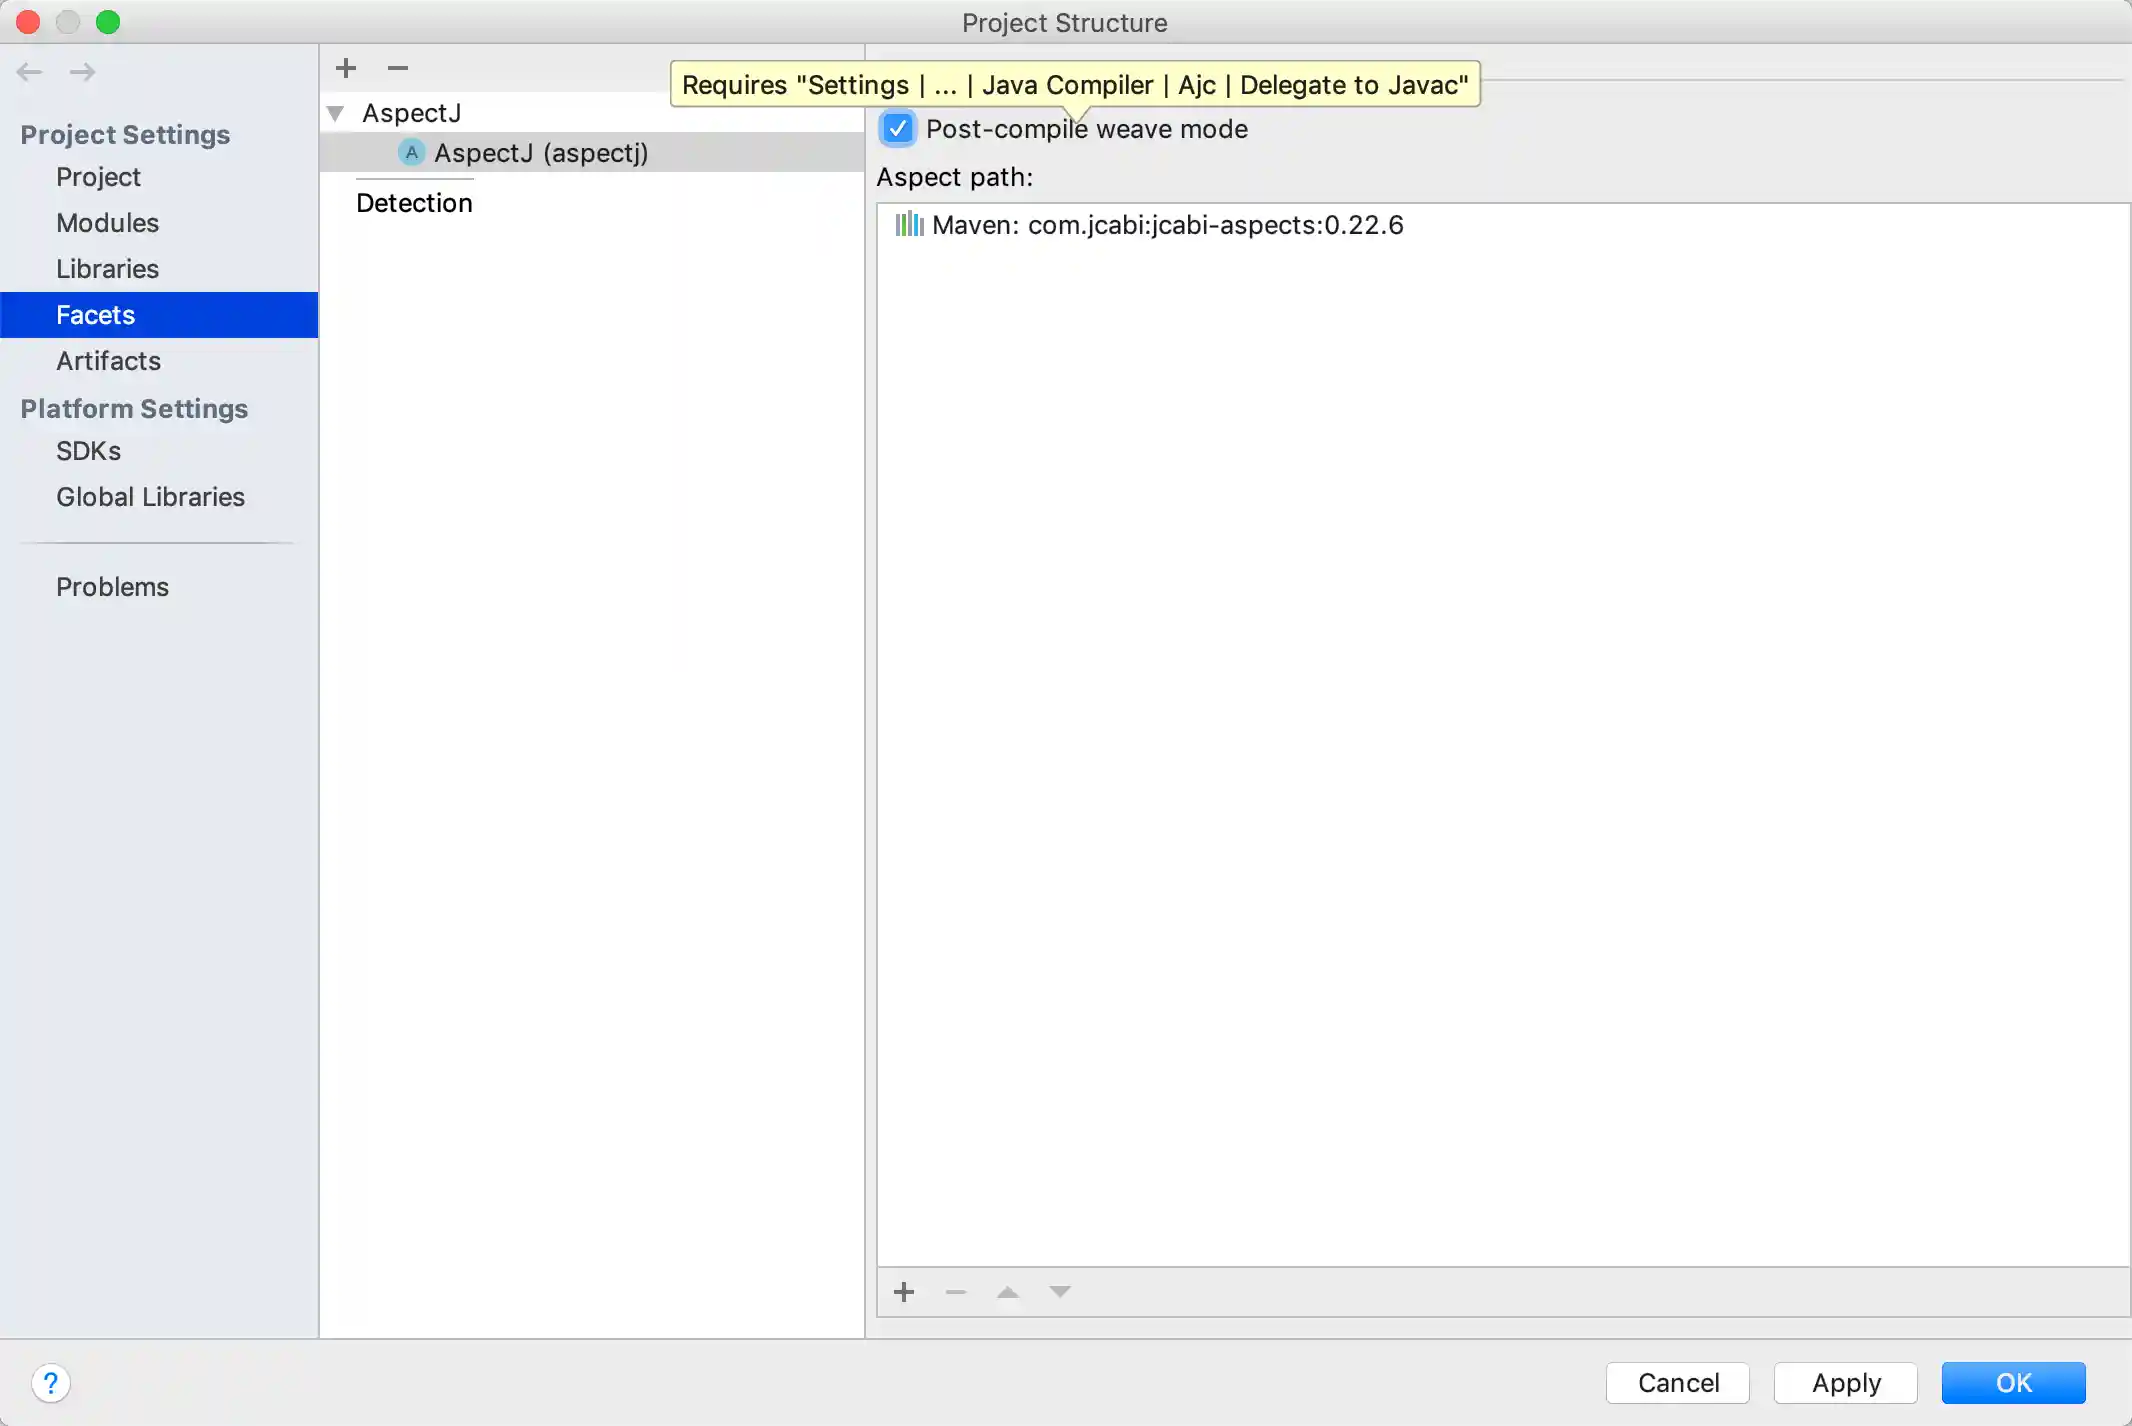
Task: Move aspect path entry up
Action: point(1007,1292)
